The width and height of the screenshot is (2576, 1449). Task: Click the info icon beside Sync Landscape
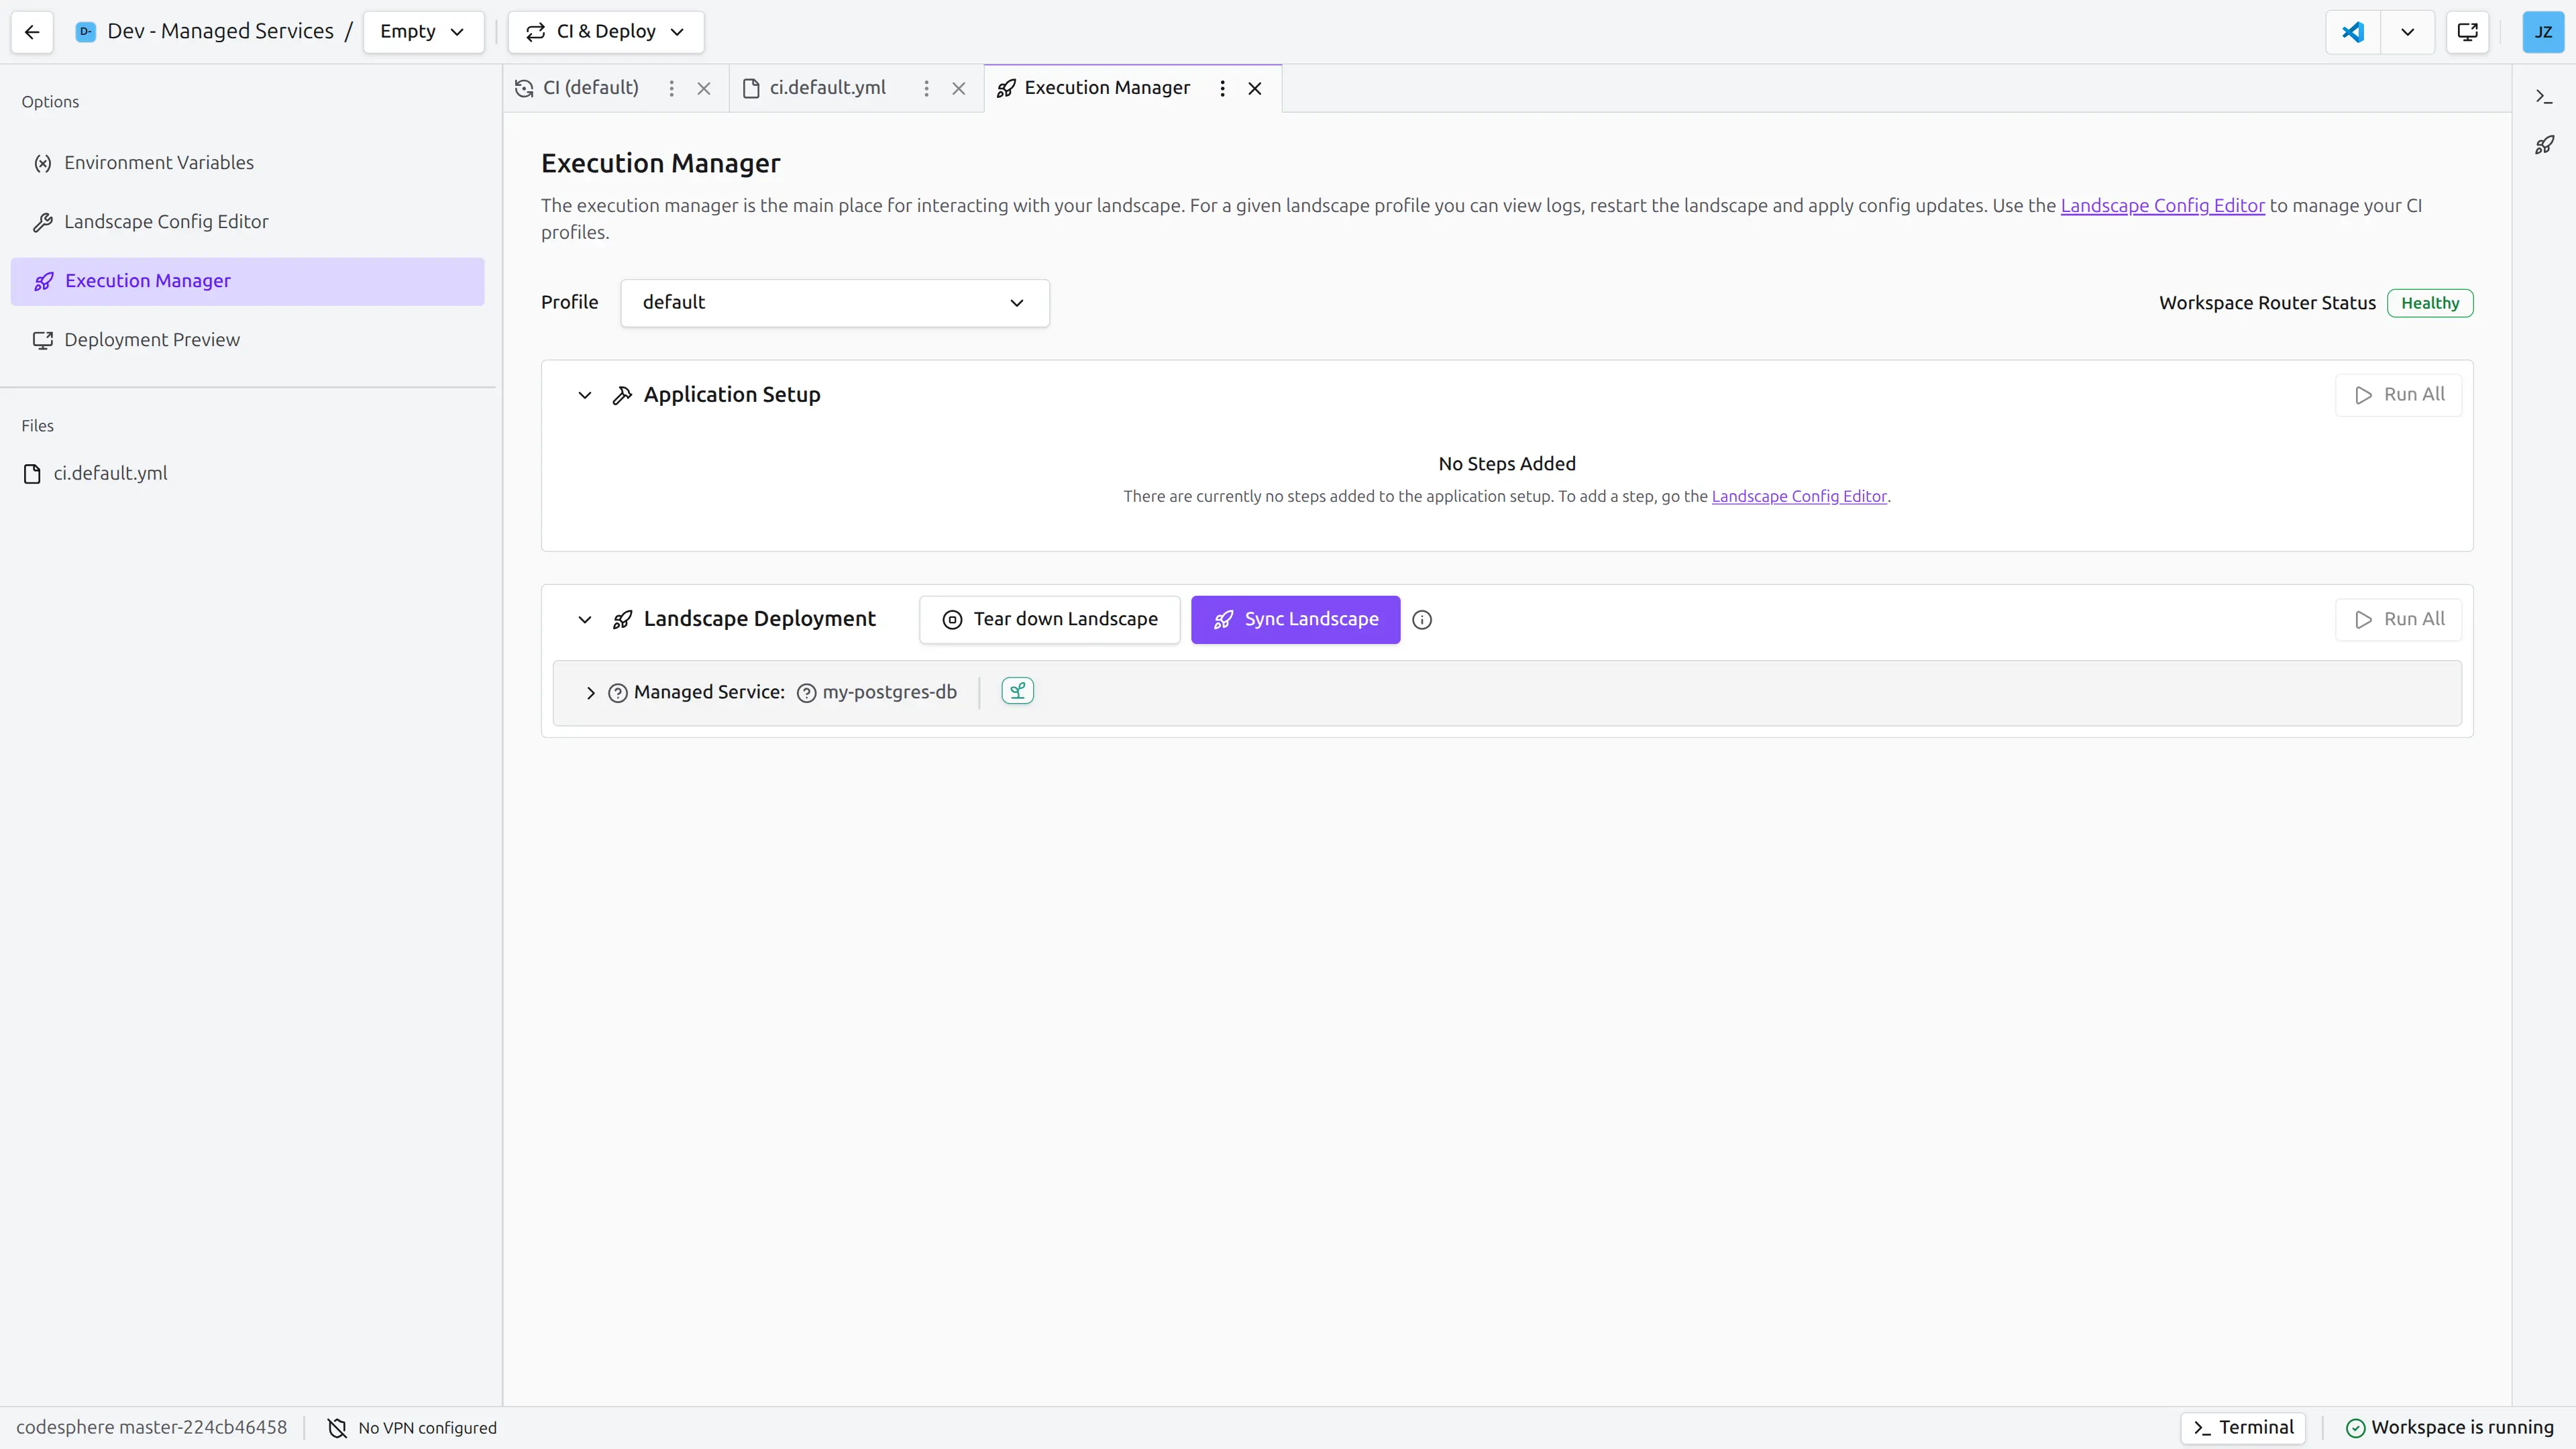[1422, 619]
